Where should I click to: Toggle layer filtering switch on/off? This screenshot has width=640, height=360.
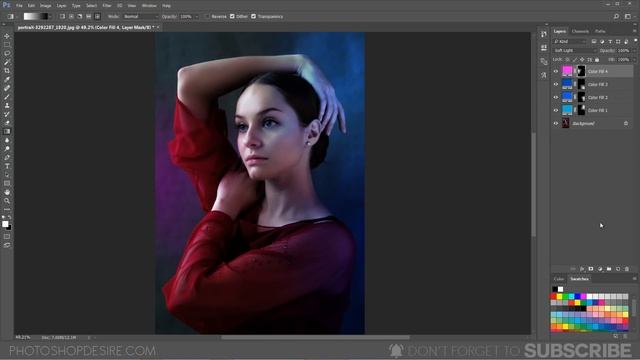(636, 41)
